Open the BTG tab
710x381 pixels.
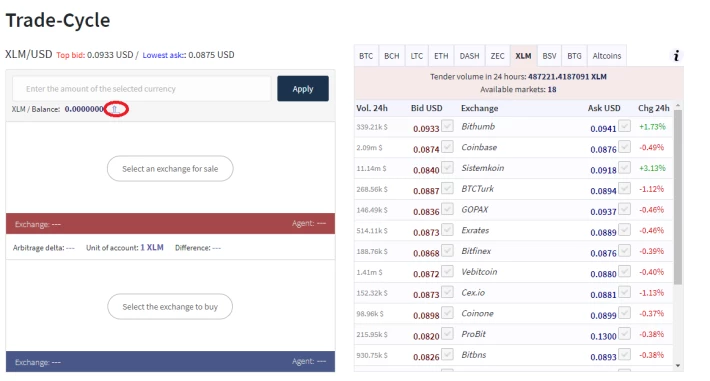[x=574, y=56]
